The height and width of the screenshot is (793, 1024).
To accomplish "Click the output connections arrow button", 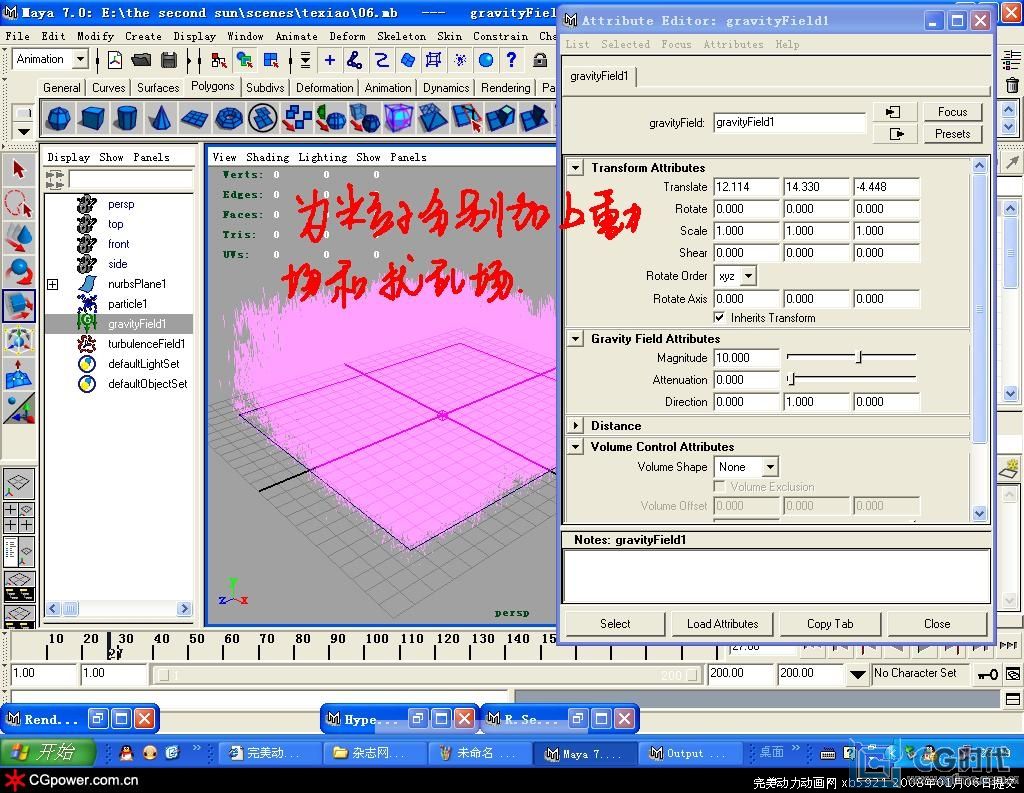I will click(896, 134).
